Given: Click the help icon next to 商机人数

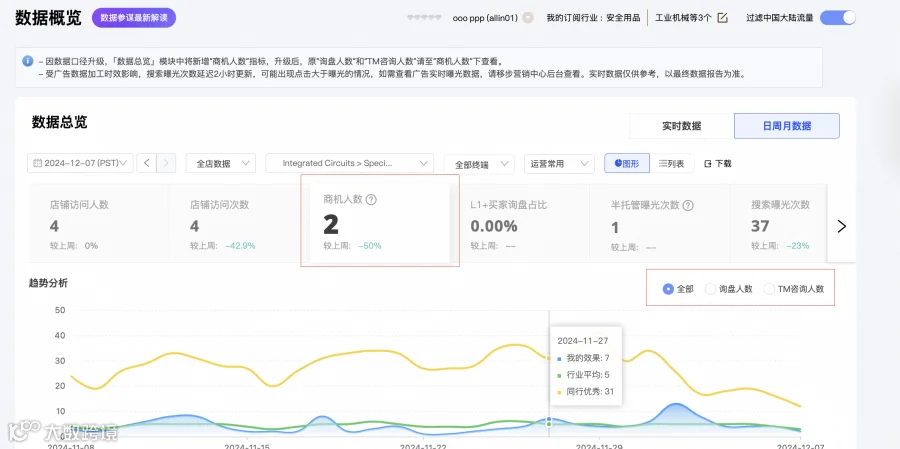Looking at the screenshot, I should [x=371, y=199].
